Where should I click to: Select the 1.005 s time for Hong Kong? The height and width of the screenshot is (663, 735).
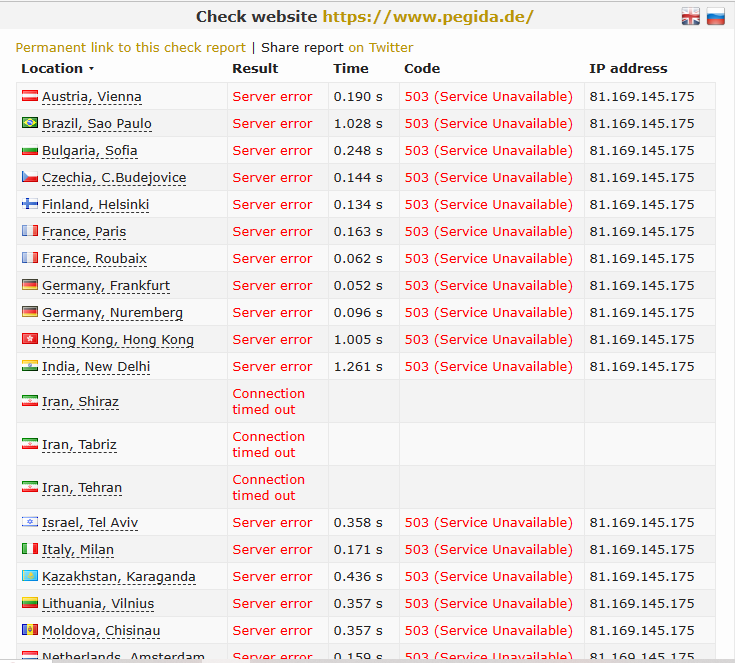click(358, 339)
